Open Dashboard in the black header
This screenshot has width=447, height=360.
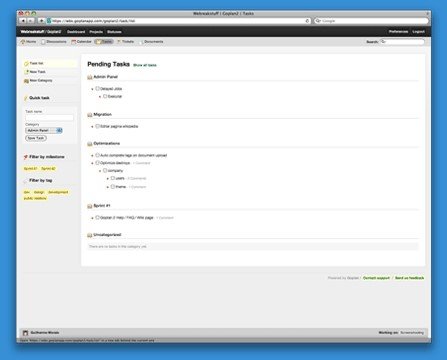76,32
